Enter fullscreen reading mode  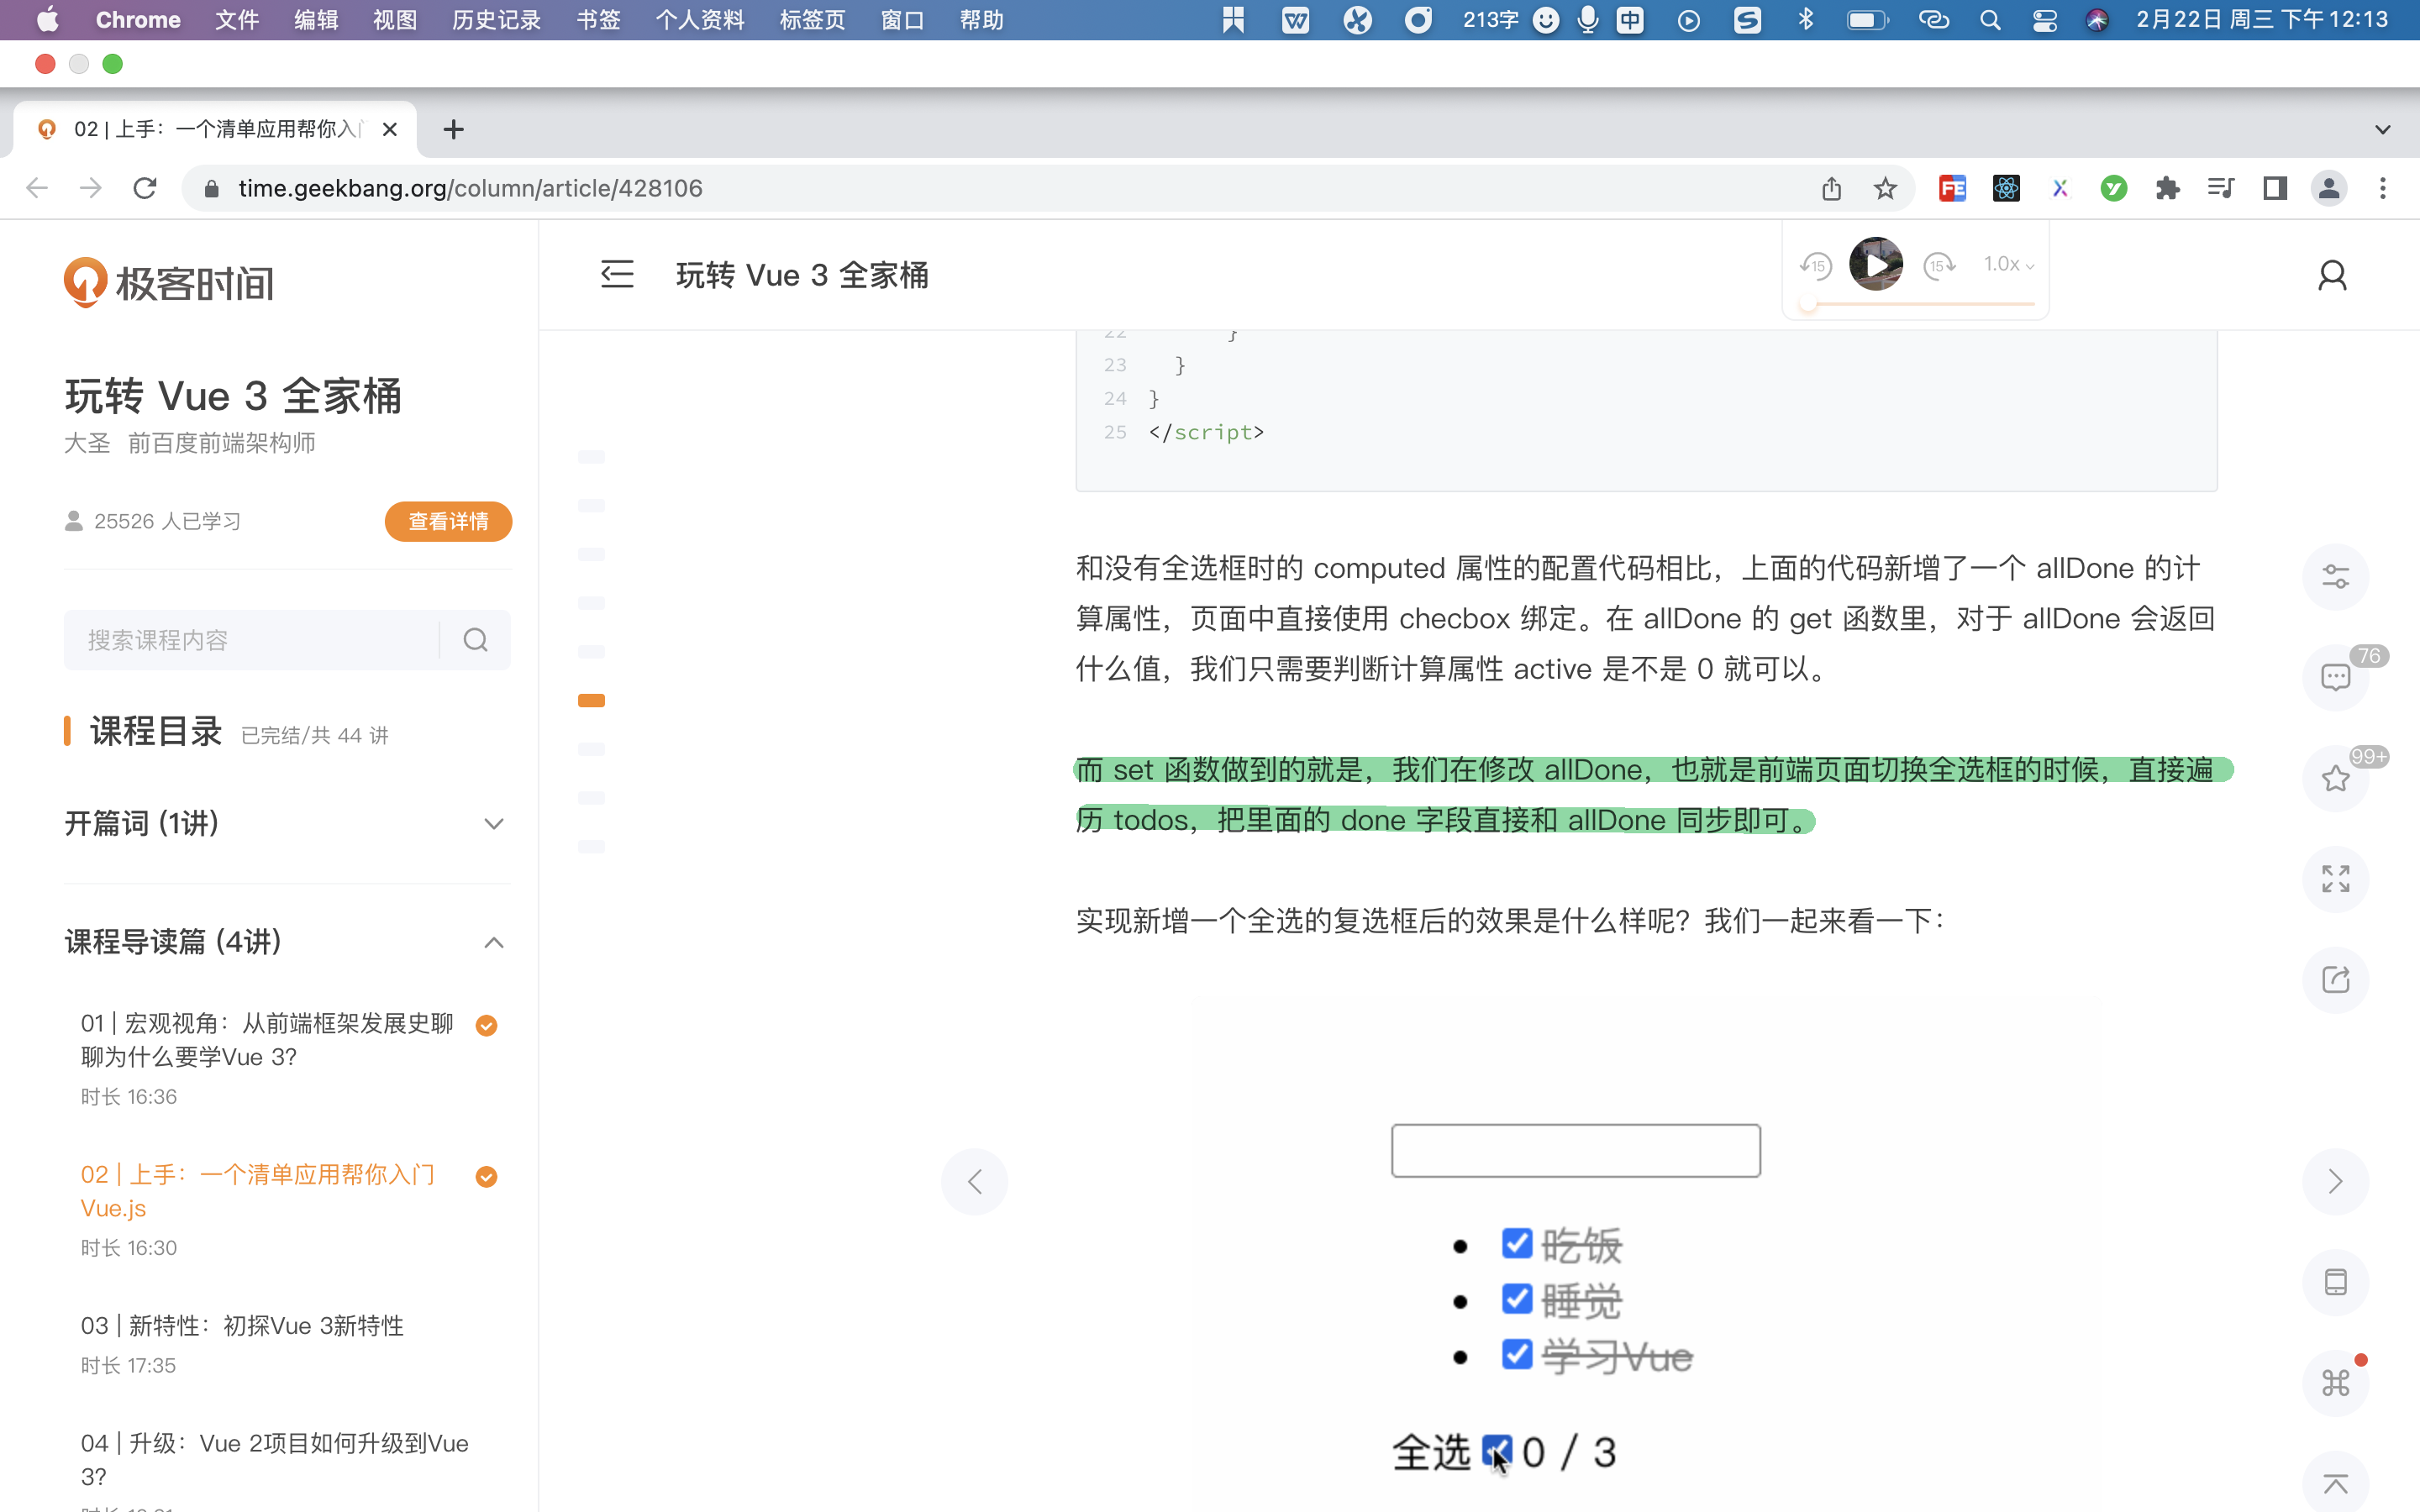coord(2335,879)
